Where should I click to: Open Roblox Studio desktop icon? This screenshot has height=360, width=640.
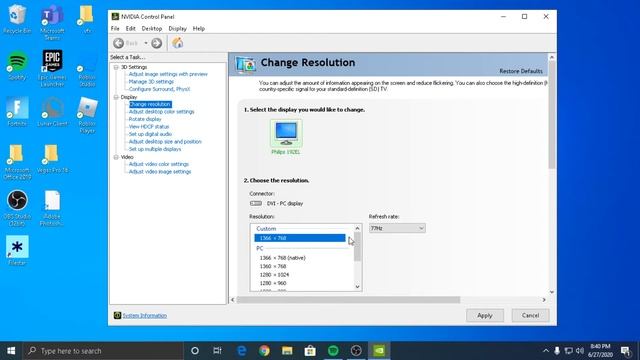pyautogui.click(x=87, y=69)
